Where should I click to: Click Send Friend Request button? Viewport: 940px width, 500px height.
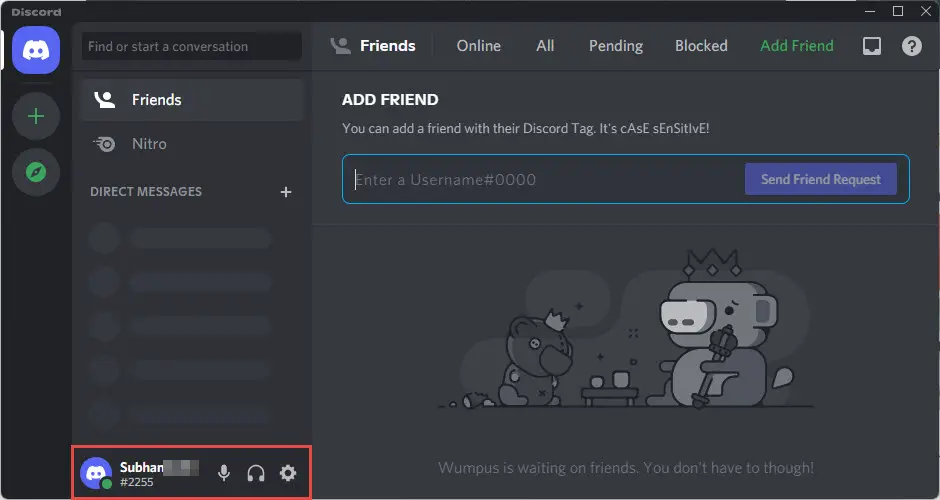821,179
